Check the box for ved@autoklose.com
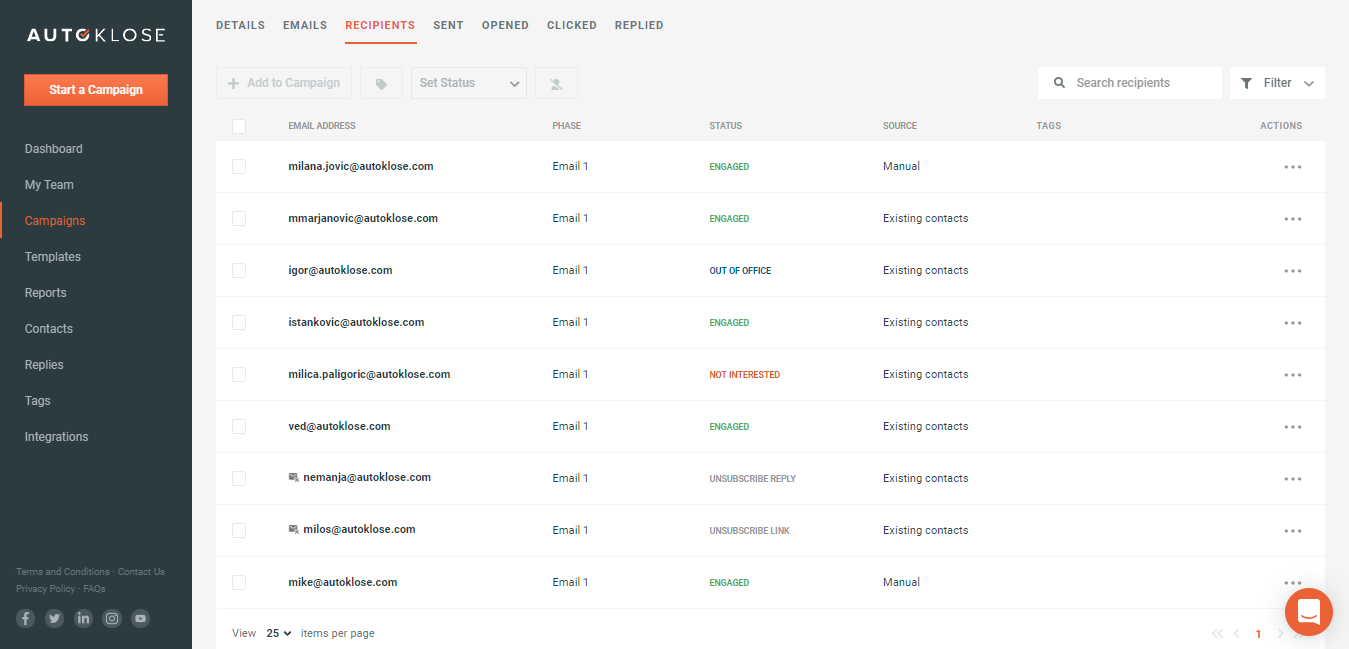 tap(239, 426)
